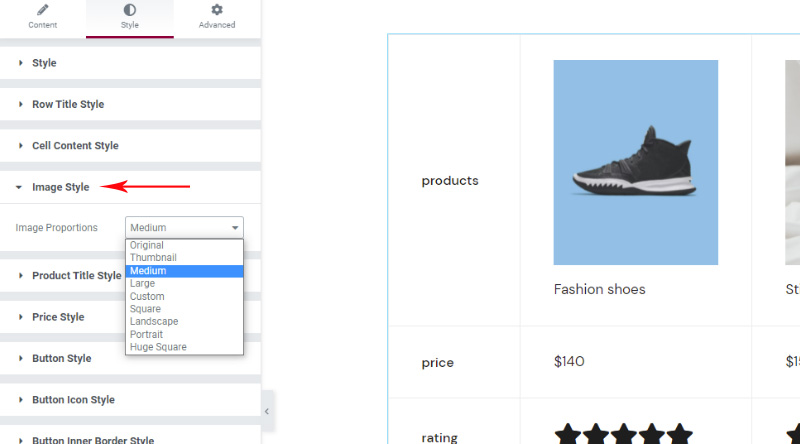Click the Fashion shoes product title
Viewport: 800px width, 444px height.
click(x=599, y=290)
